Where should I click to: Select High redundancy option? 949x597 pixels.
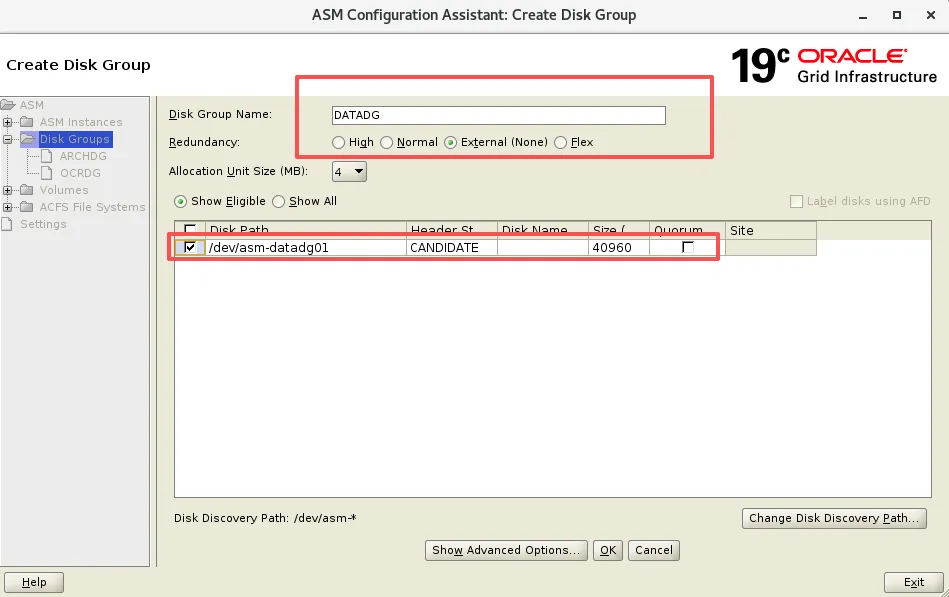[x=338, y=142]
